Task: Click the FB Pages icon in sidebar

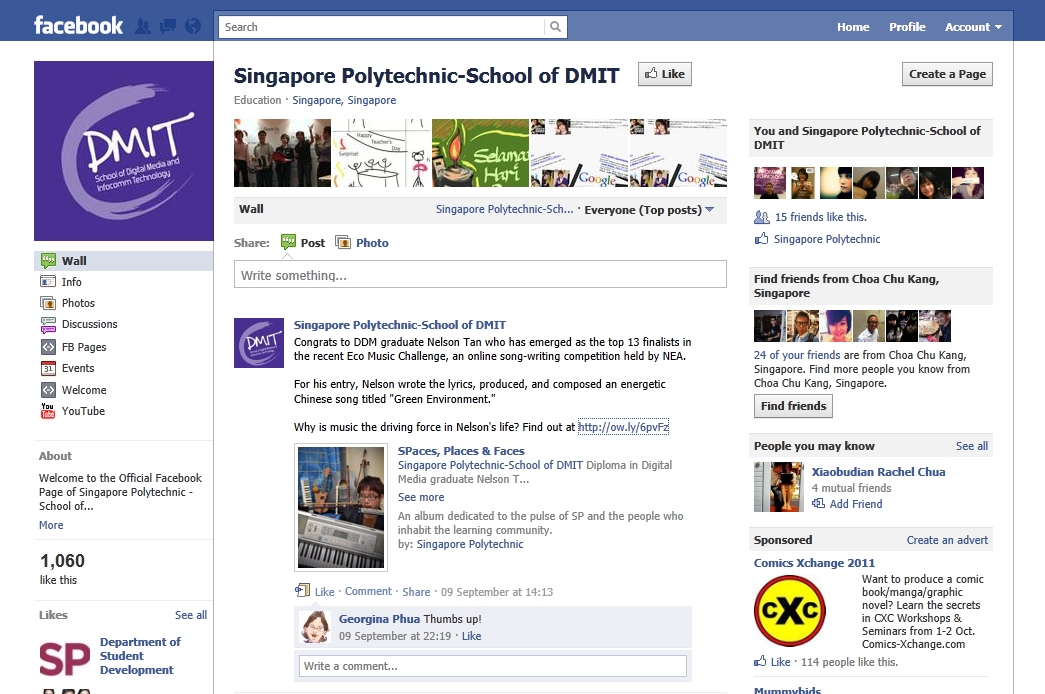Action: [48, 347]
